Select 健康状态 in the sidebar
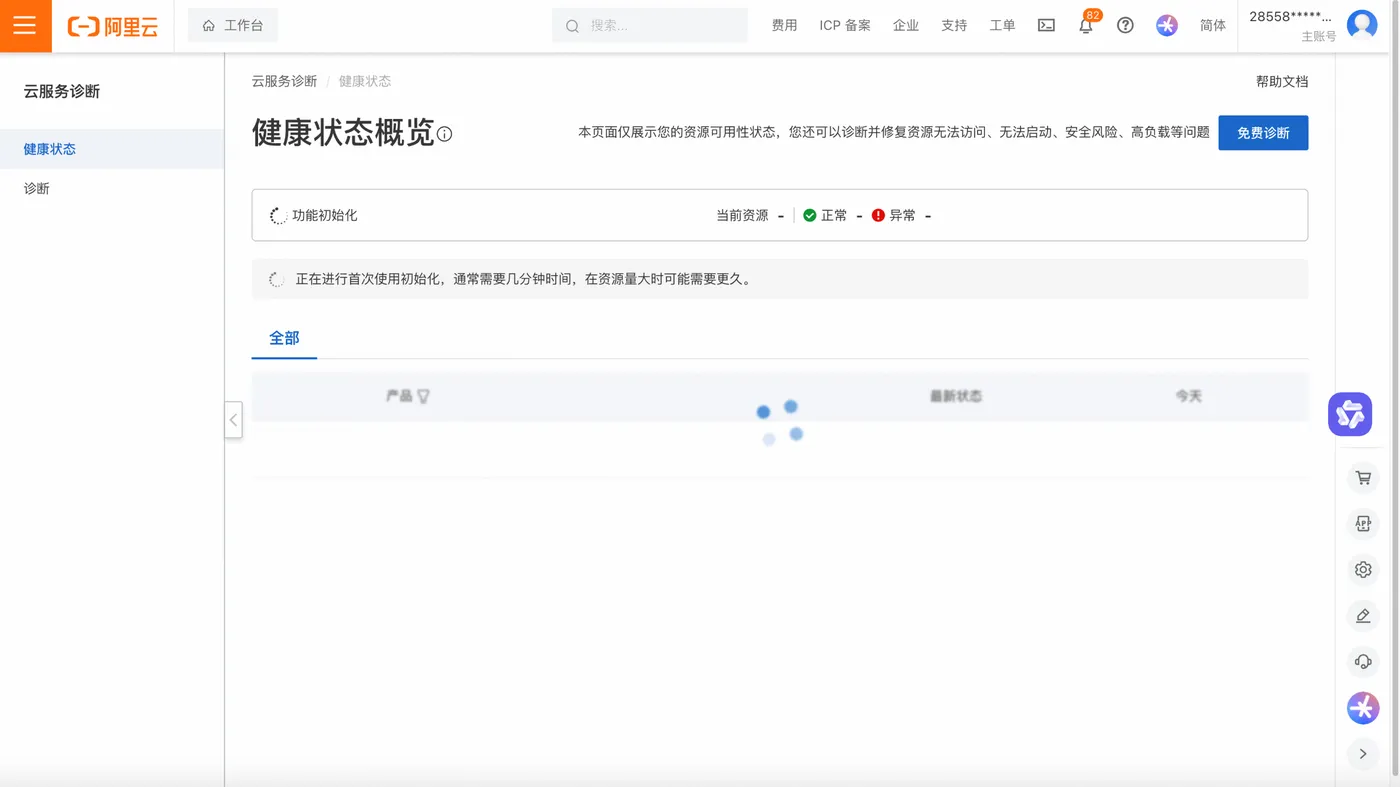The image size is (1400, 787). pyautogui.click(x=112, y=149)
